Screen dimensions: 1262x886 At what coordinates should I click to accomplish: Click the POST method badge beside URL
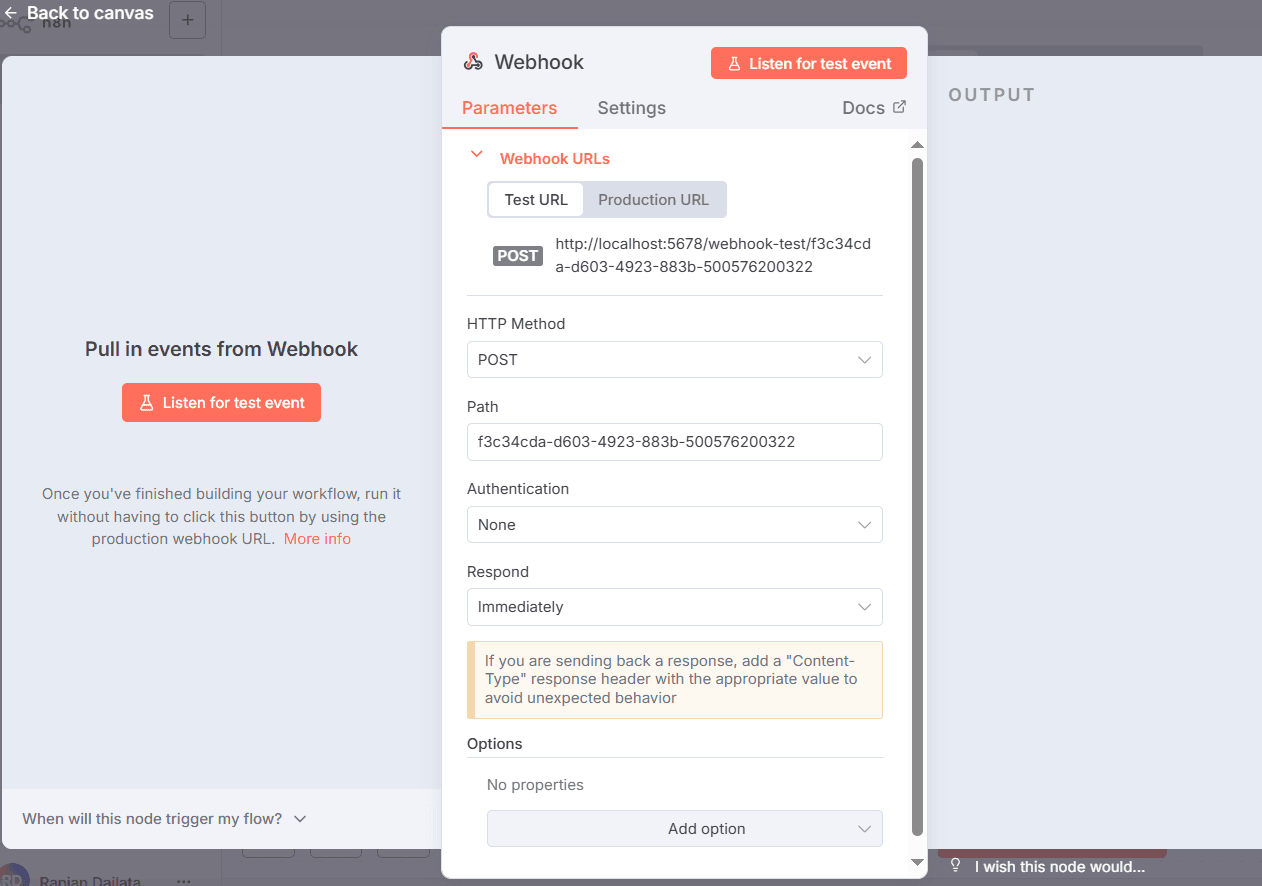pos(517,256)
